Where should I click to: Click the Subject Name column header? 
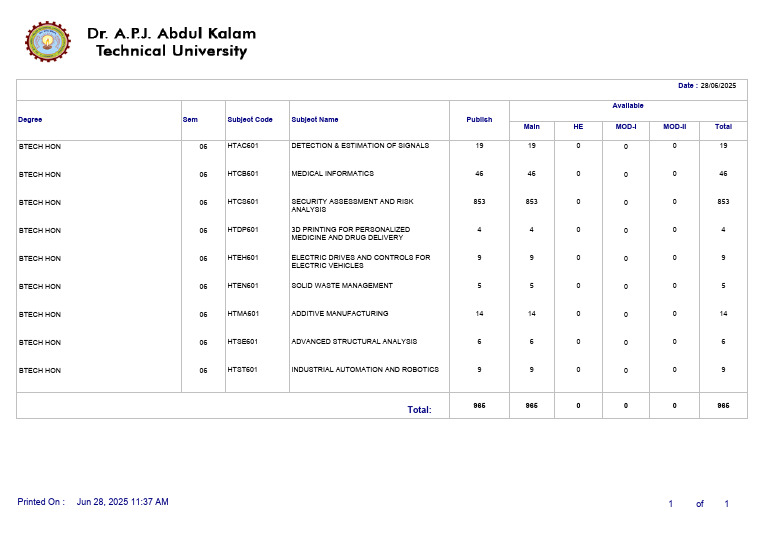coord(315,119)
